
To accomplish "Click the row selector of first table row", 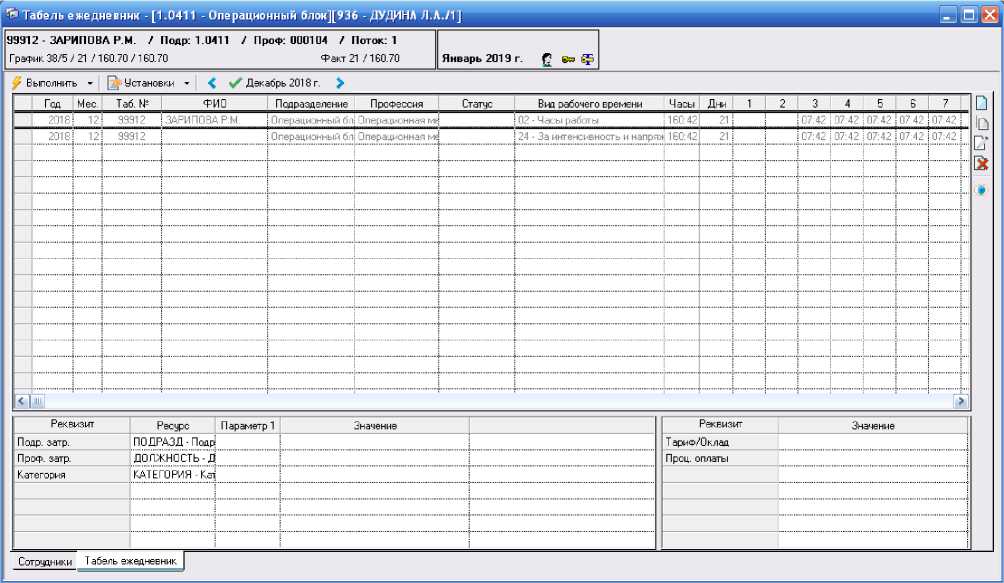I will tap(23, 120).
